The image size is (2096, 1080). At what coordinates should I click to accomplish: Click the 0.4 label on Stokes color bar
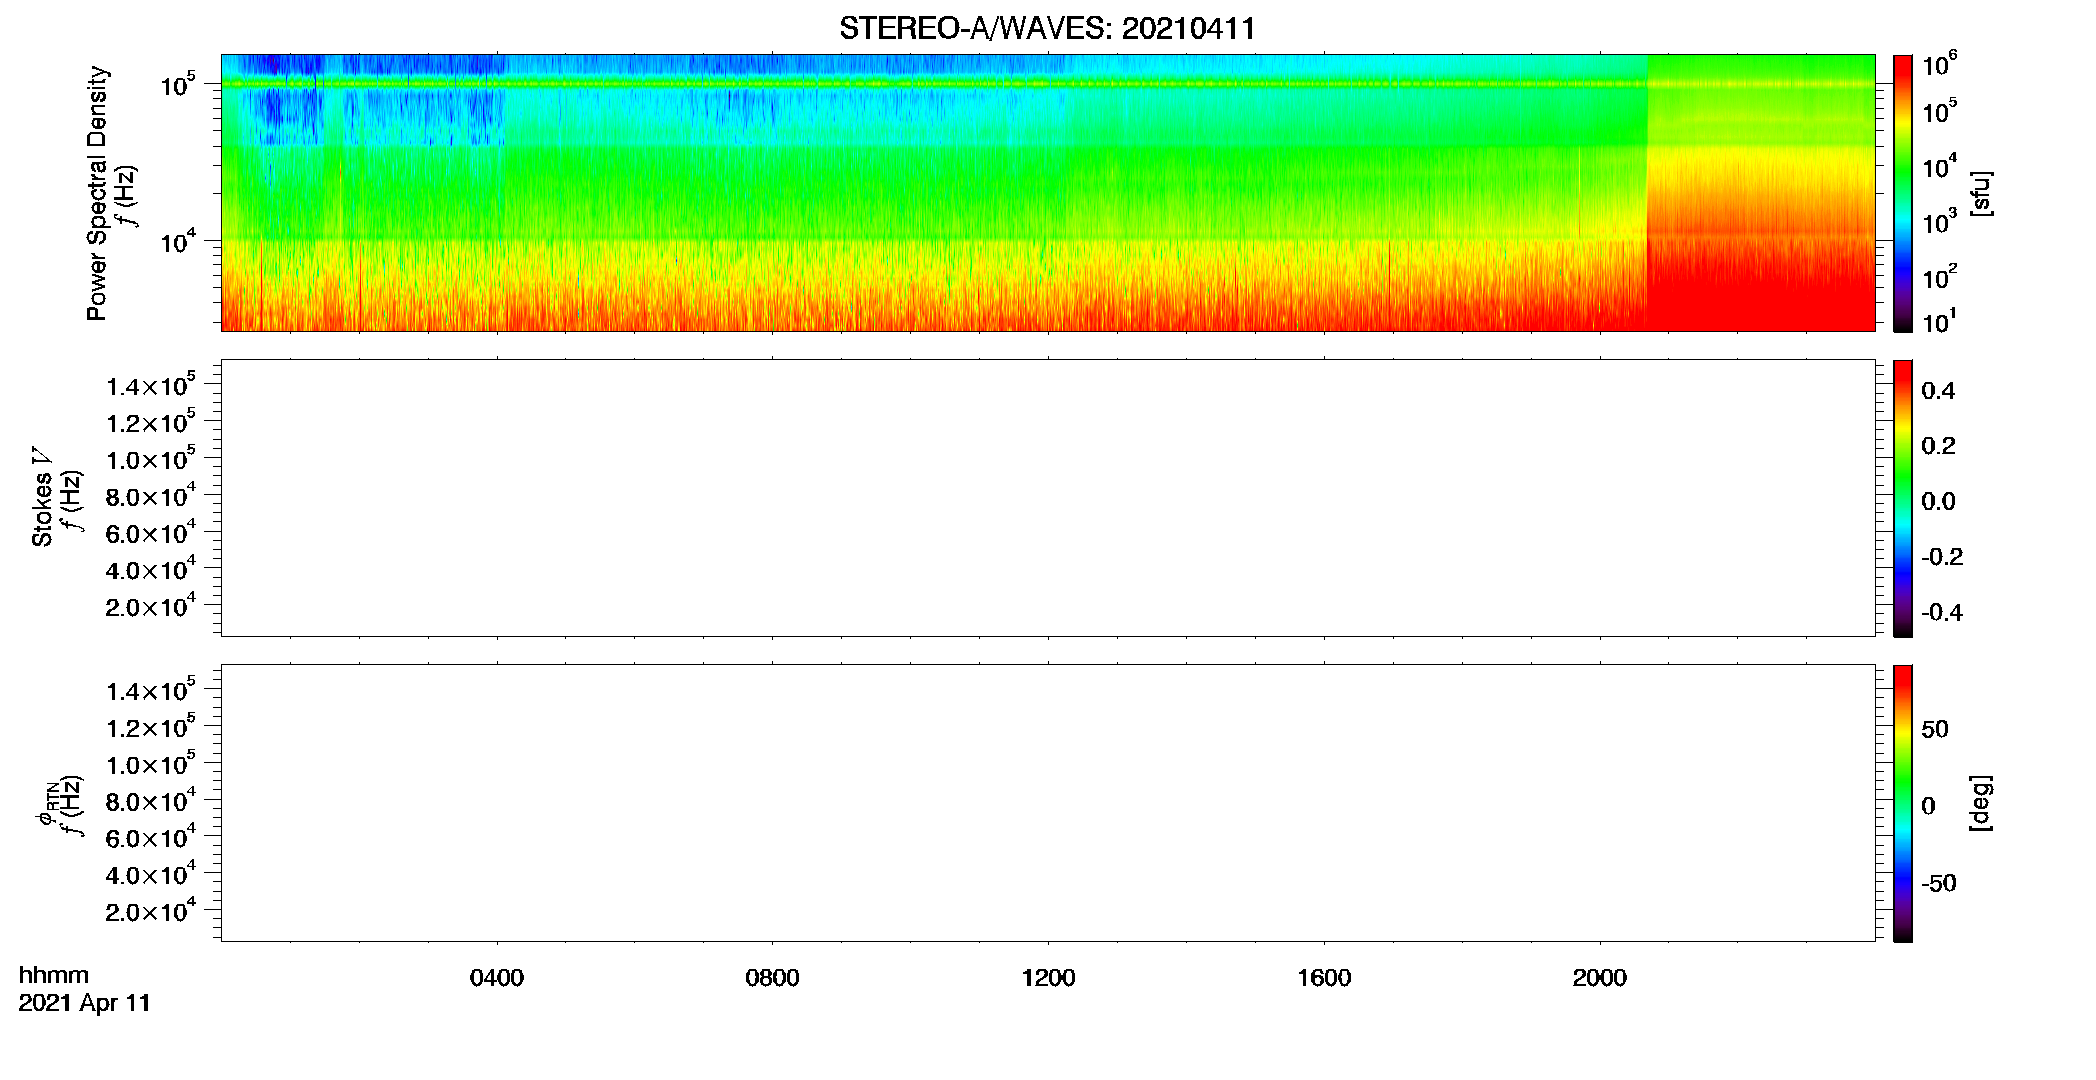pyautogui.click(x=1938, y=391)
